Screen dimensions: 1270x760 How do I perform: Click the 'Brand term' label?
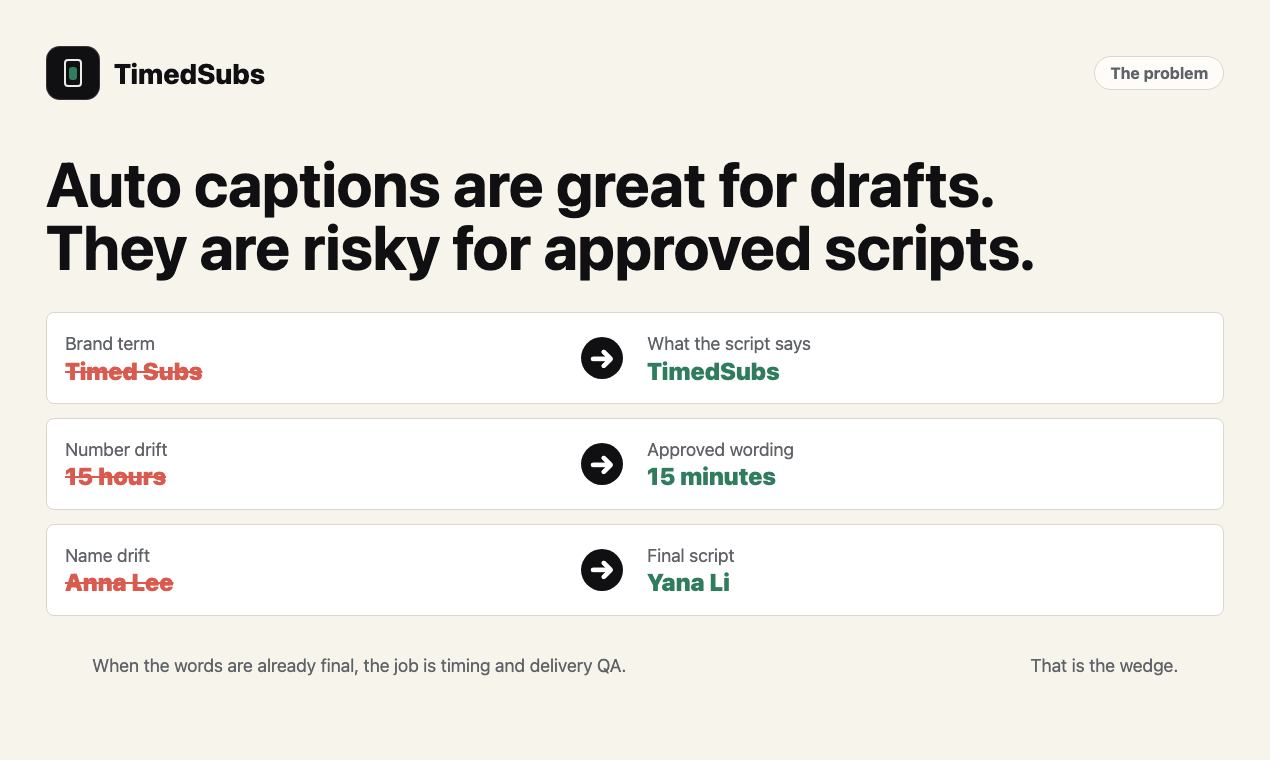(110, 344)
